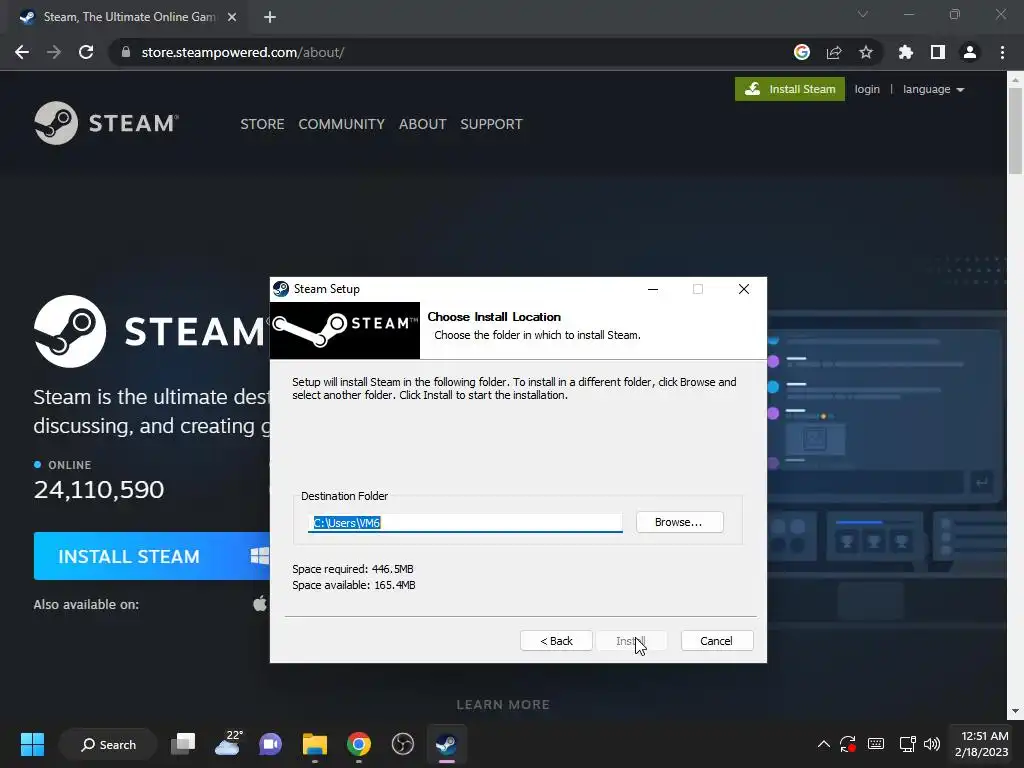
Task: Click the browser forward arrow
Action: (x=54, y=52)
